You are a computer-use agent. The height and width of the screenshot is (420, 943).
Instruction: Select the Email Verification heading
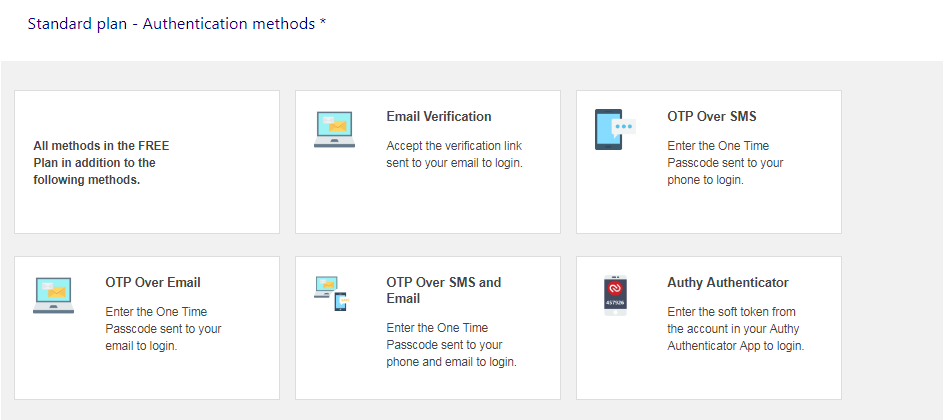click(439, 116)
